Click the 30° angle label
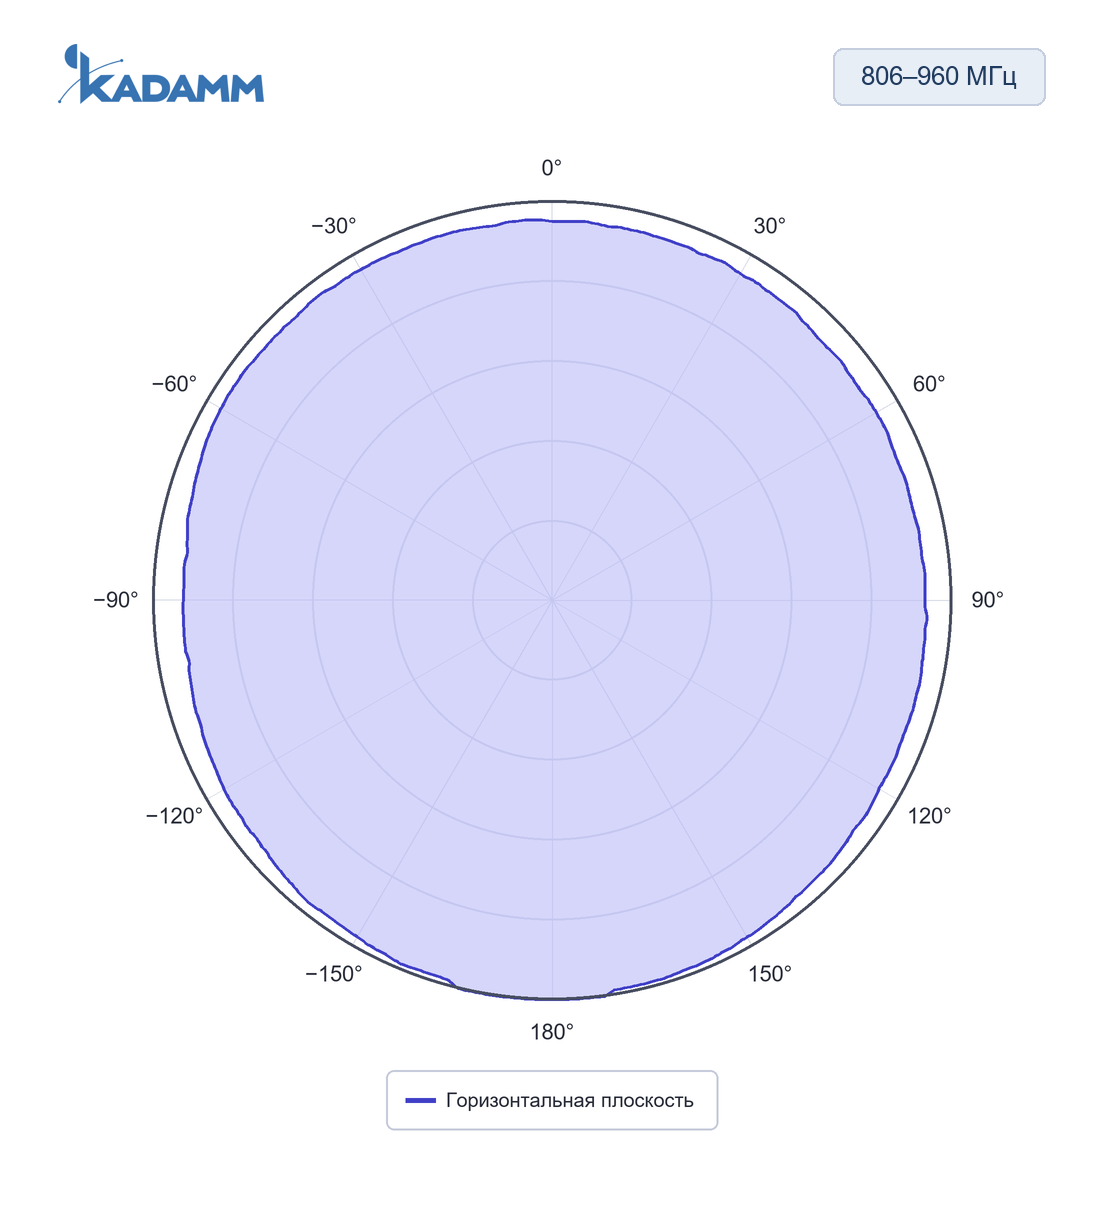The width and height of the screenshot is (1104, 1211). coord(769,226)
